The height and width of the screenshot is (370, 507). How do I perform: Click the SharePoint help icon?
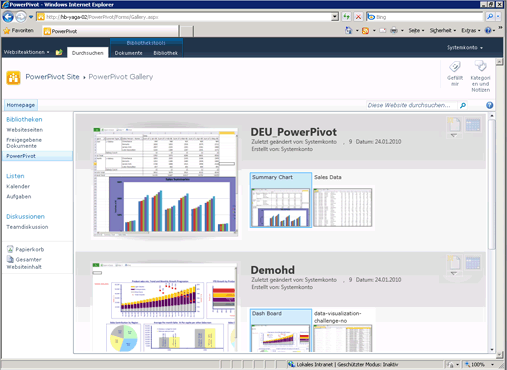pyautogui.click(x=489, y=105)
